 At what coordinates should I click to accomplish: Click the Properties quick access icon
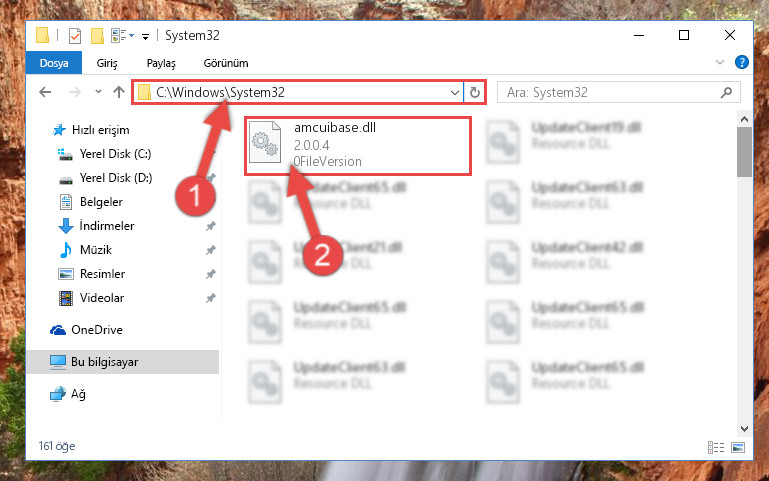click(75, 36)
